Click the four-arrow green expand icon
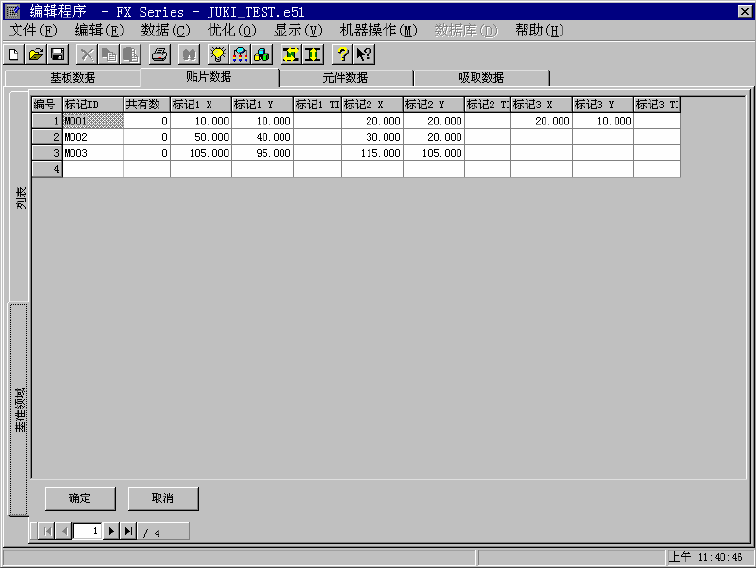The height and width of the screenshot is (568, 756). (x=291, y=54)
